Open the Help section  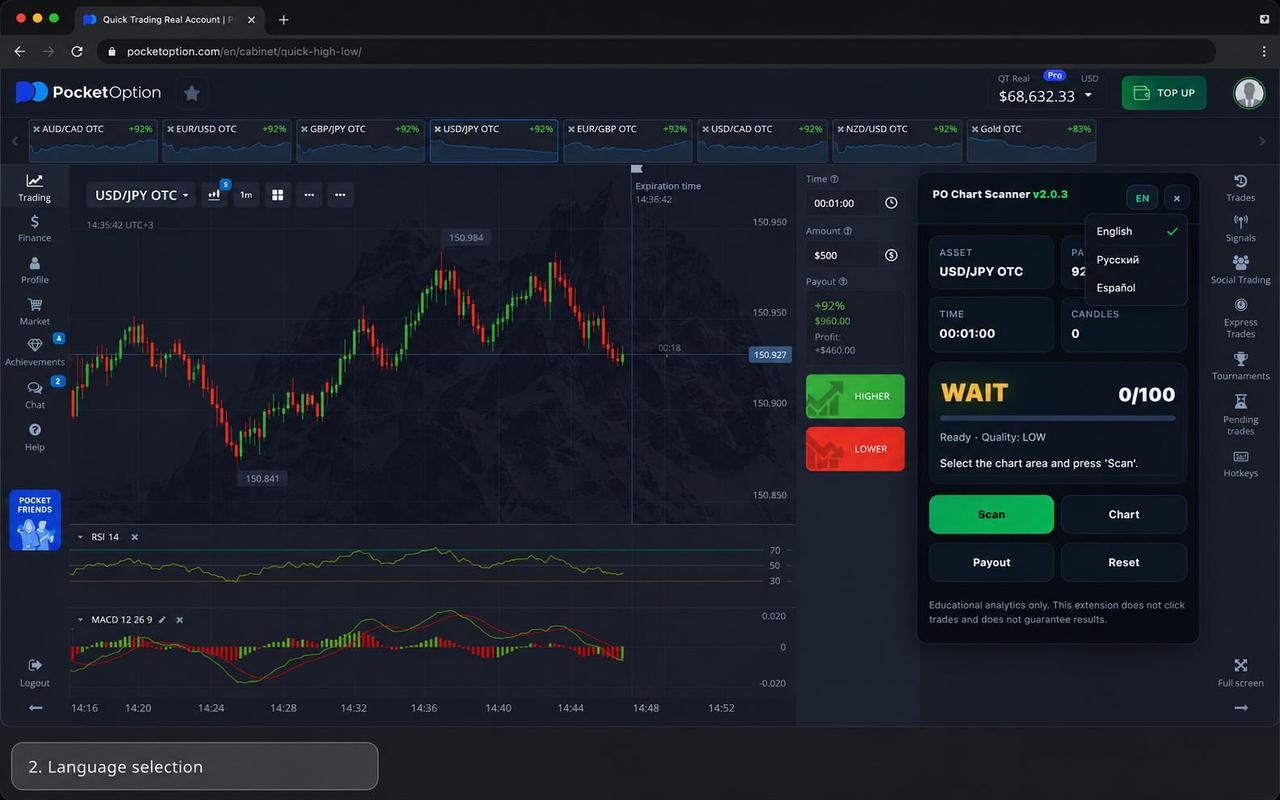tap(34, 437)
